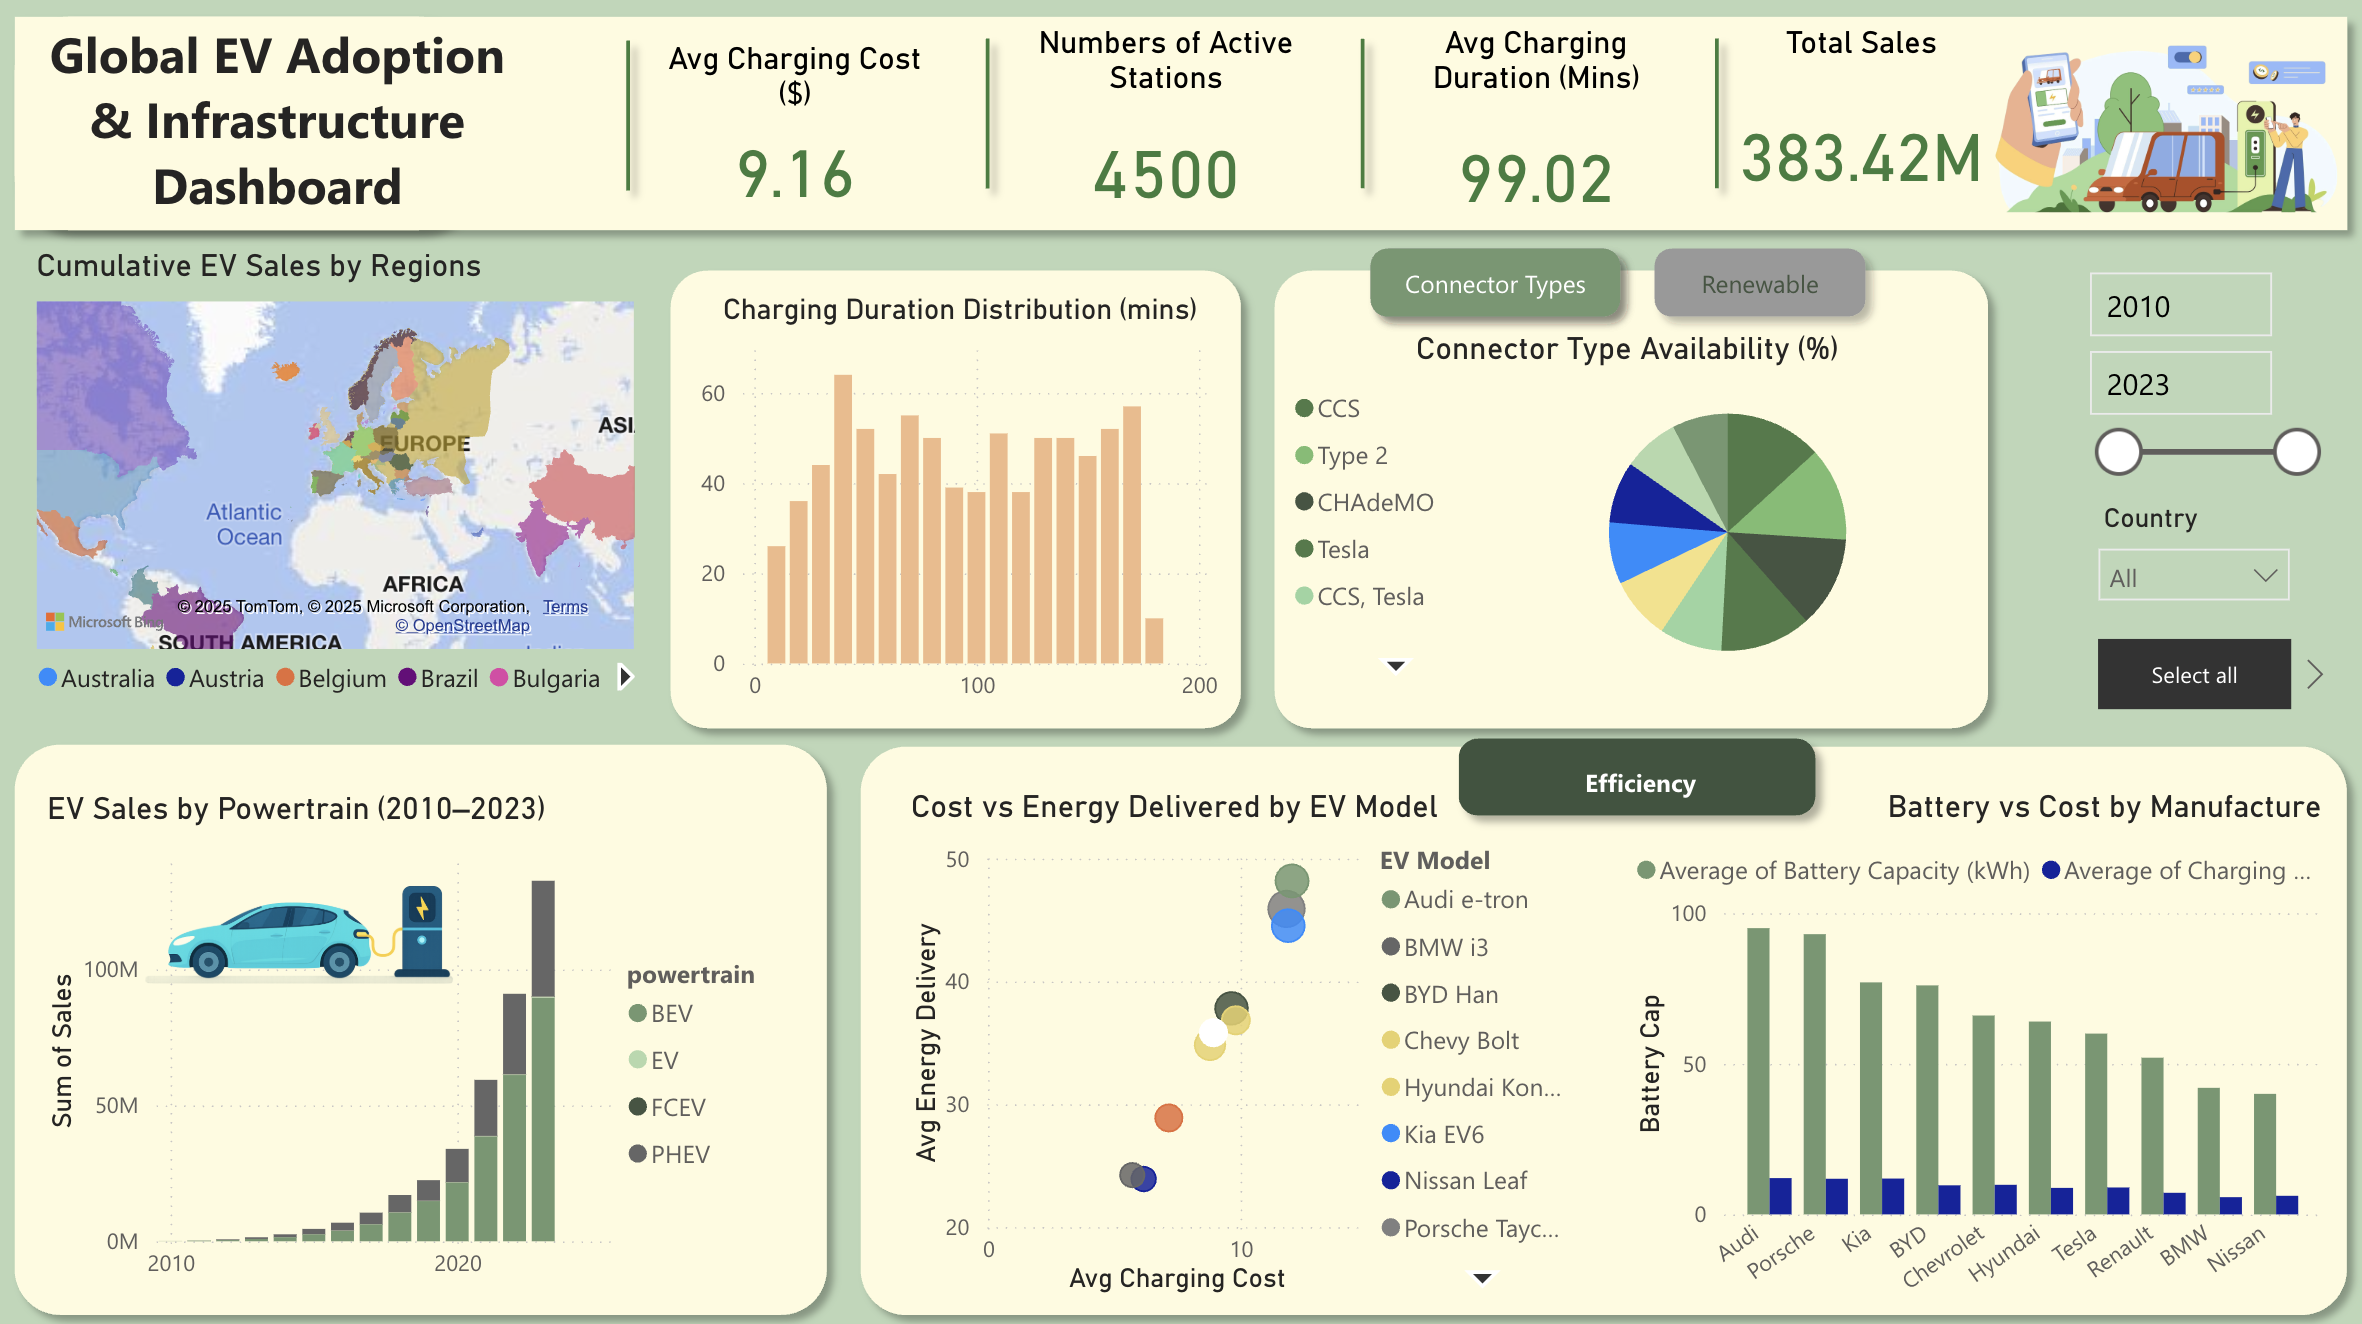This screenshot has height=1324, width=2362.
Task: Click the BEV powertrain legend marker
Action: (x=637, y=1013)
